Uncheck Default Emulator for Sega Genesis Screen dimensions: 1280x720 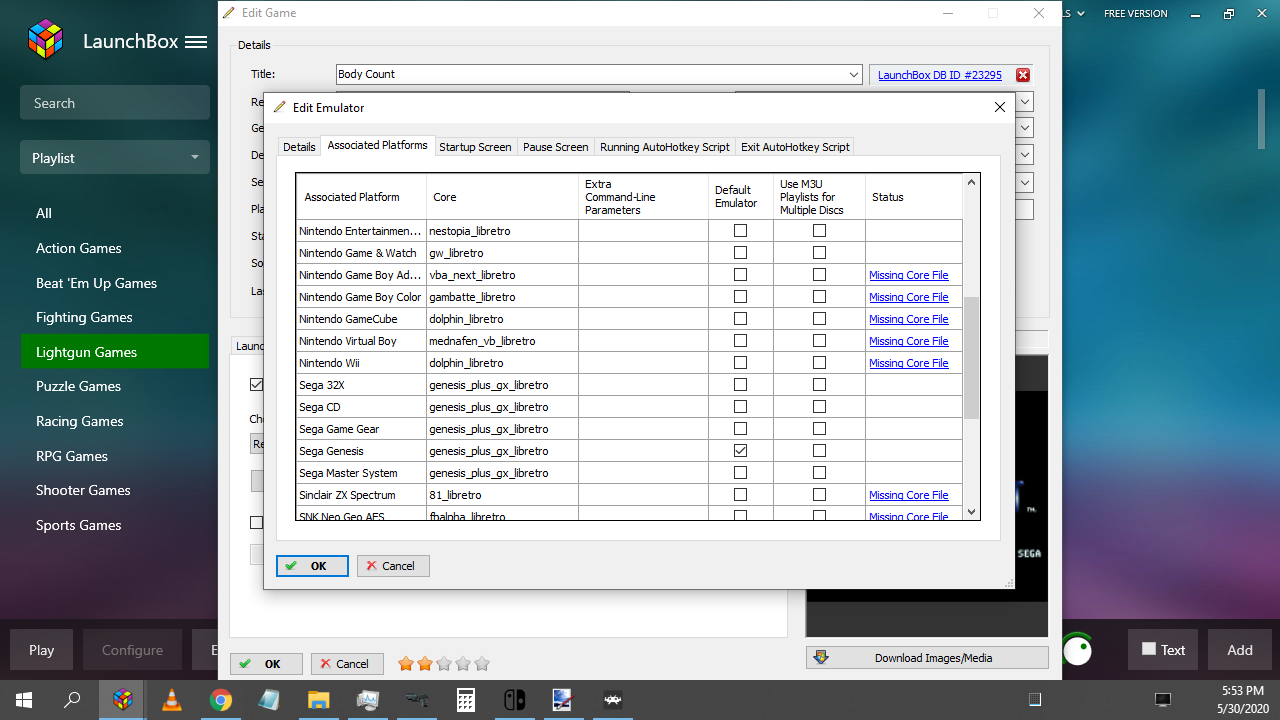[x=740, y=451]
